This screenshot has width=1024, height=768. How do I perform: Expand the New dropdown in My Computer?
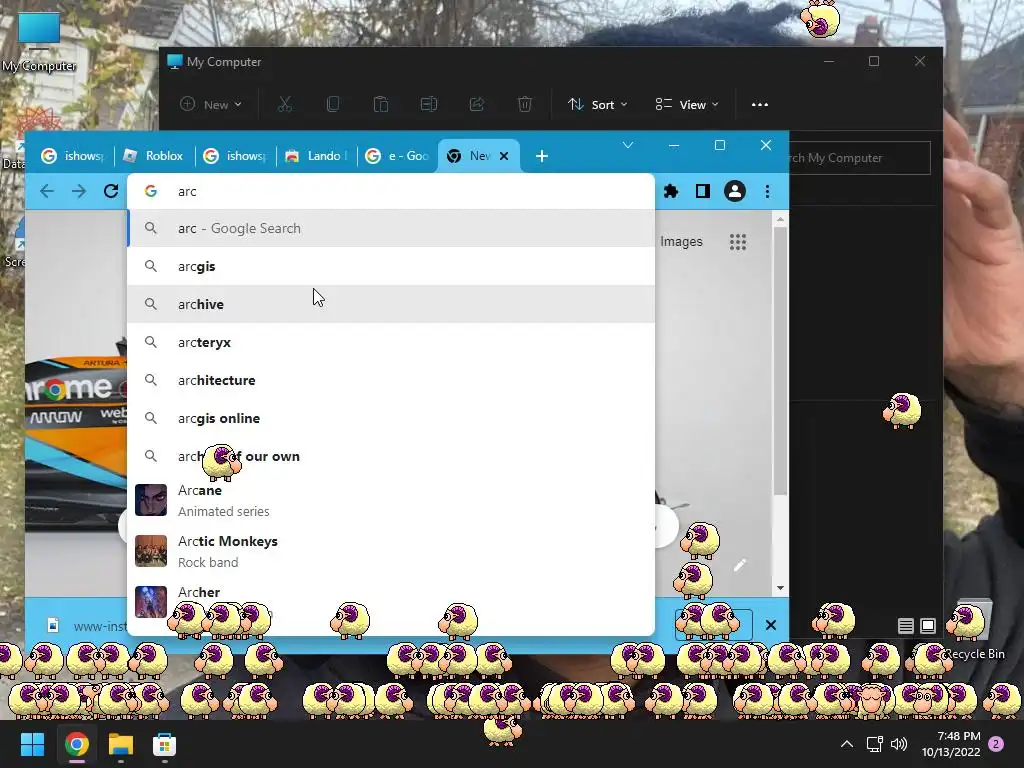tap(211, 104)
